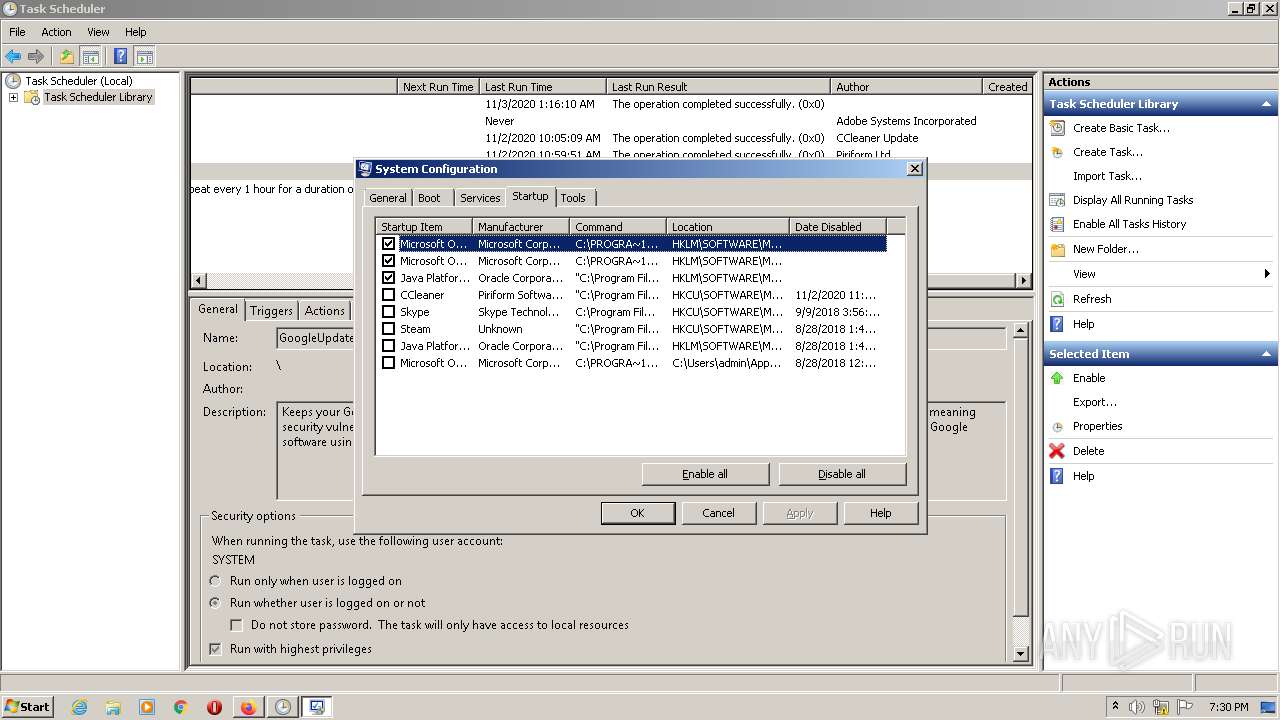This screenshot has width=1280, height=720.
Task: Switch to Services tab in System Configuration
Action: pyautogui.click(x=480, y=198)
